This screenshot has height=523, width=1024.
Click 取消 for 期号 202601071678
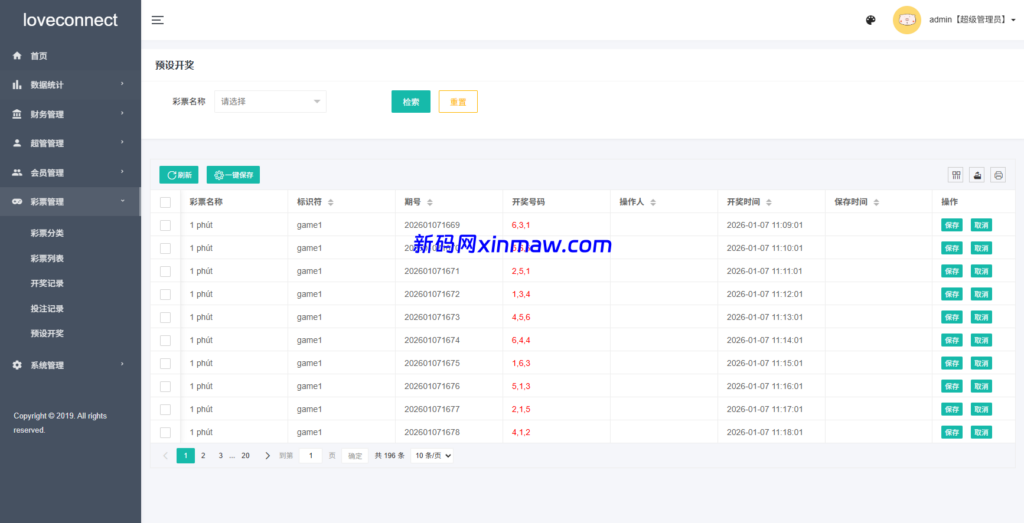click(981, 432)
